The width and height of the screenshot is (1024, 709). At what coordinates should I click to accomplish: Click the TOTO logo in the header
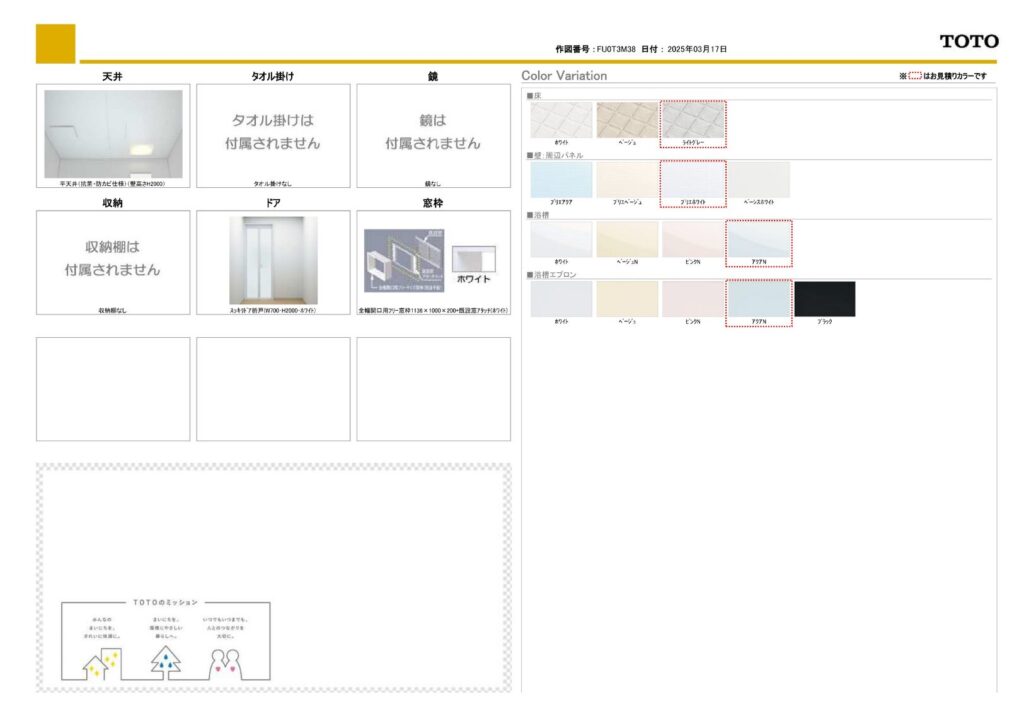coord(968,41)
